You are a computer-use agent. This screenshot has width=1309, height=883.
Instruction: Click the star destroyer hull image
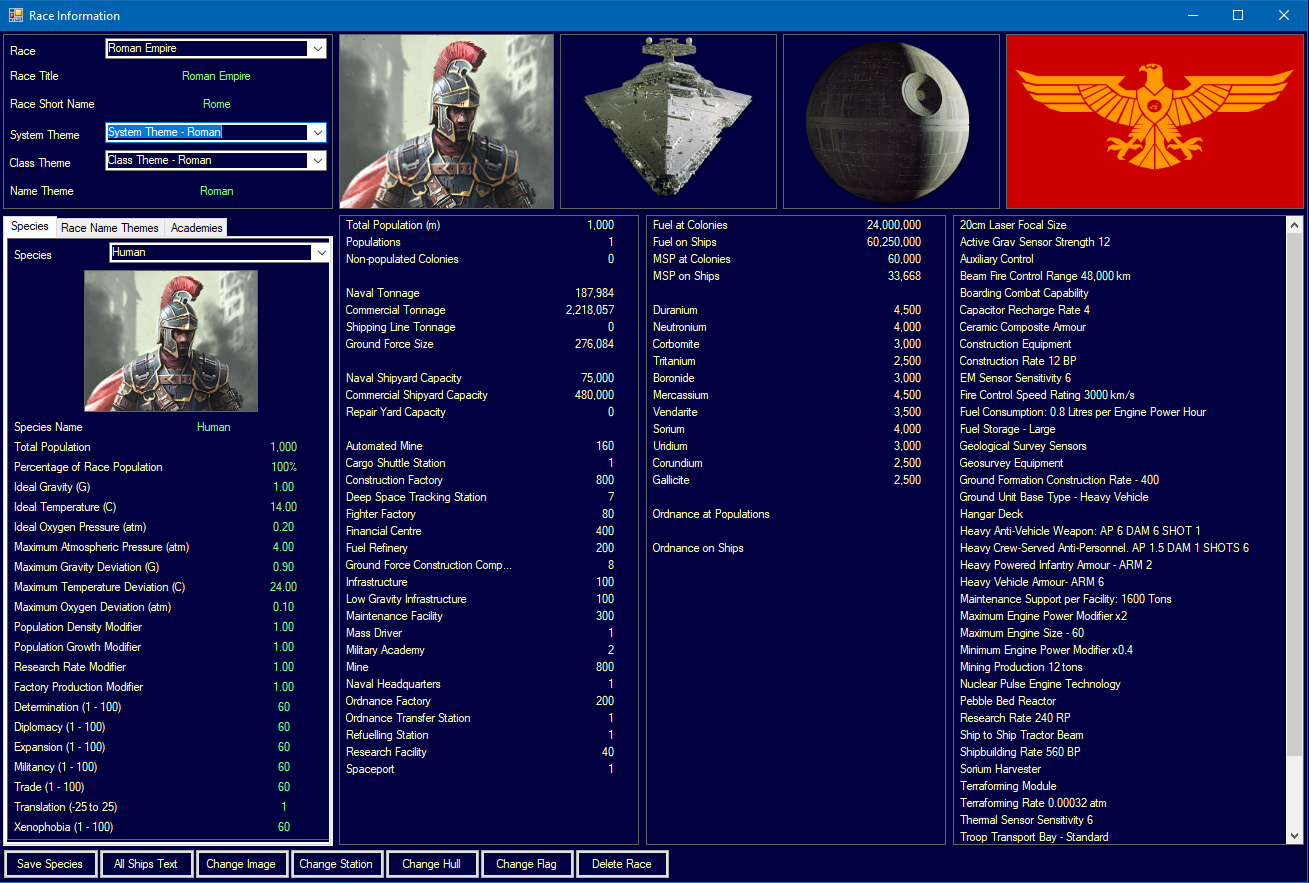pos(668,121)
